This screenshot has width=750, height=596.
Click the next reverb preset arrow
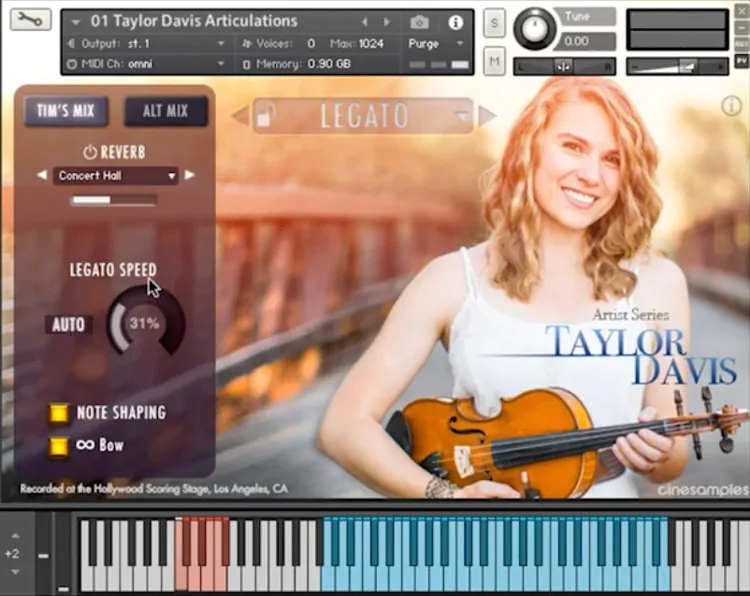pyautogui.click(x=190, y=175)
